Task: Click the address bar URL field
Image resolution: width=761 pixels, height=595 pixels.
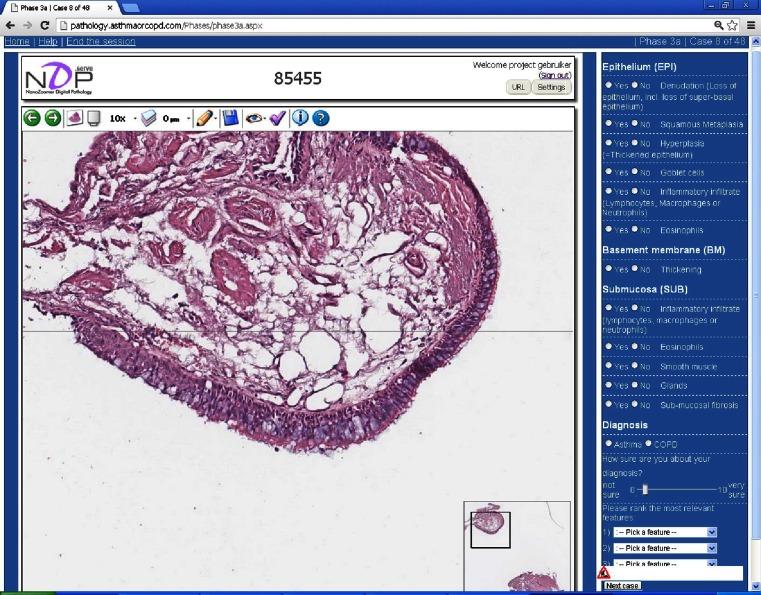Action: pyautogui.click(x=383, y=26)
